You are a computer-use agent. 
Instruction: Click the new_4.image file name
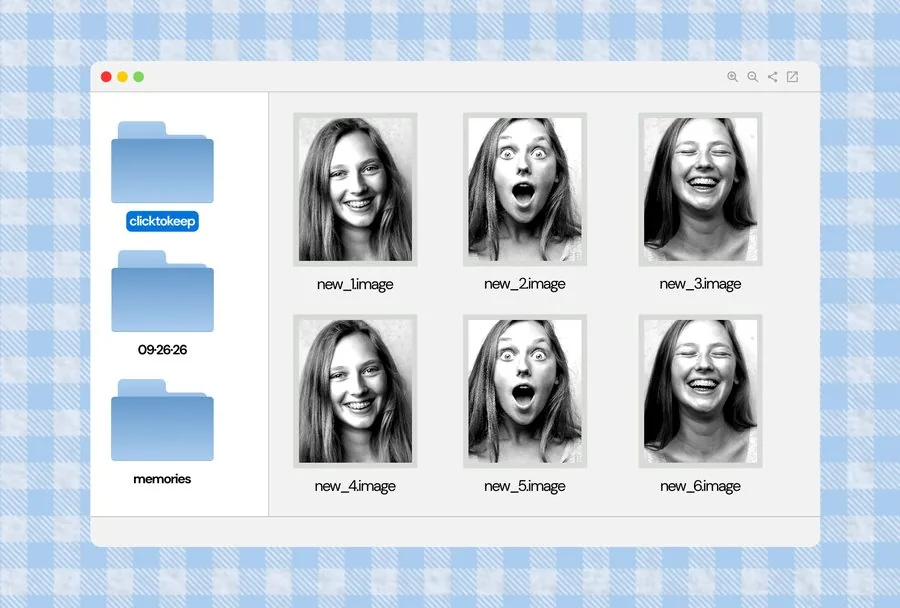355,486
